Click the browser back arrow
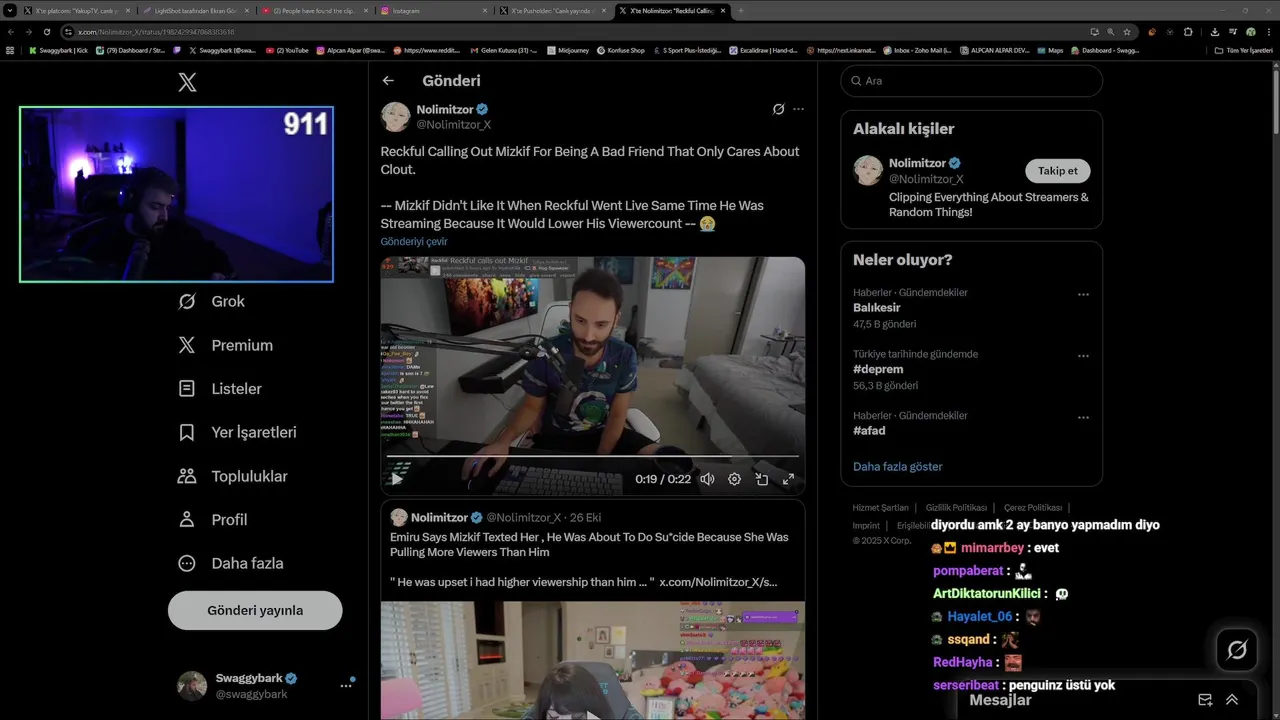This screenshot has height=720, width=1280. coord(11,31)
